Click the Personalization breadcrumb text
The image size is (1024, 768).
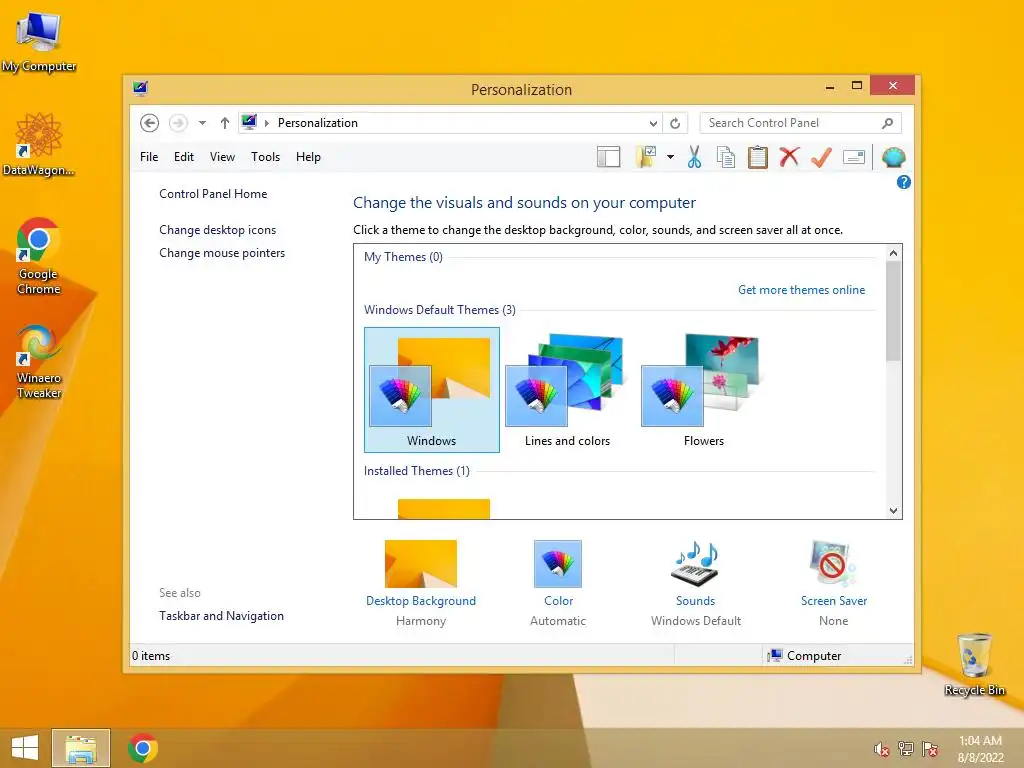pyautogui.click(x=317, y=123)
